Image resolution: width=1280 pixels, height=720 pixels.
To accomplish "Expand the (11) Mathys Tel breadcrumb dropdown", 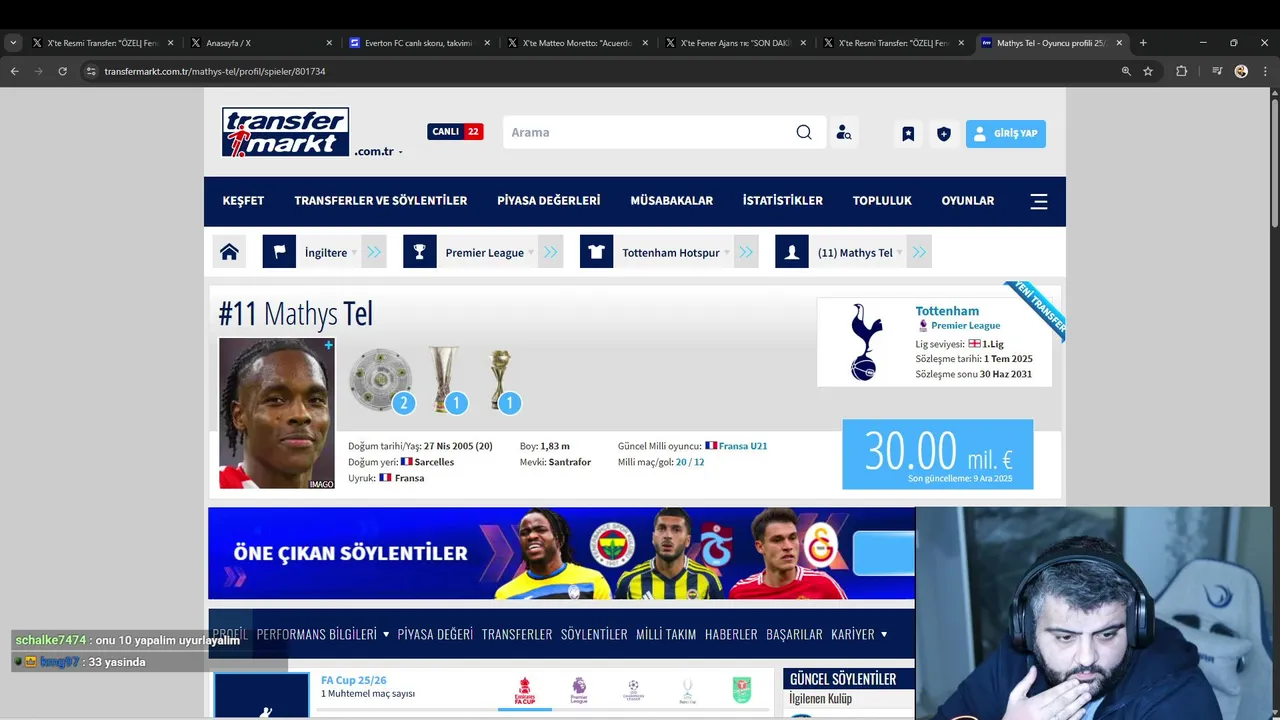I will tap(899, 253).
